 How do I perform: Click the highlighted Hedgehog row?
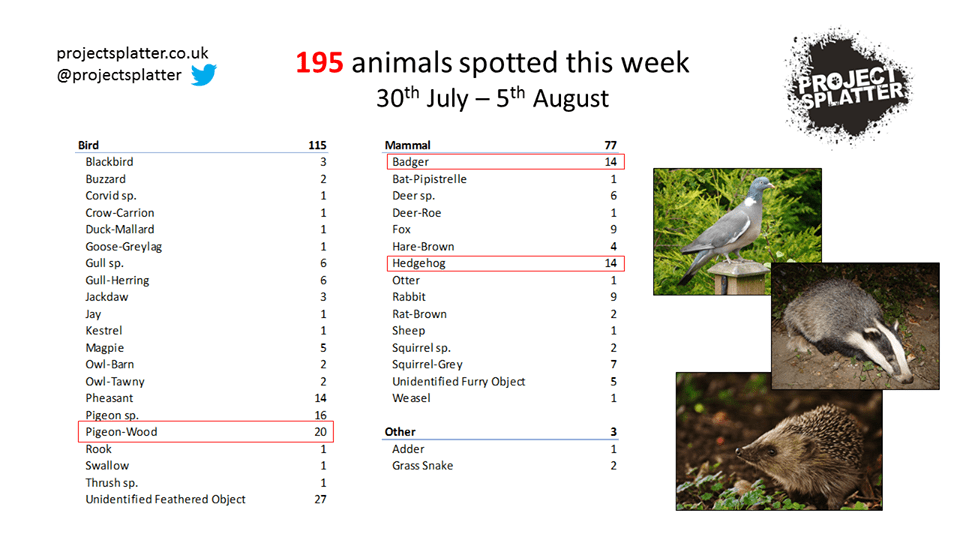[x=504, y=263]
